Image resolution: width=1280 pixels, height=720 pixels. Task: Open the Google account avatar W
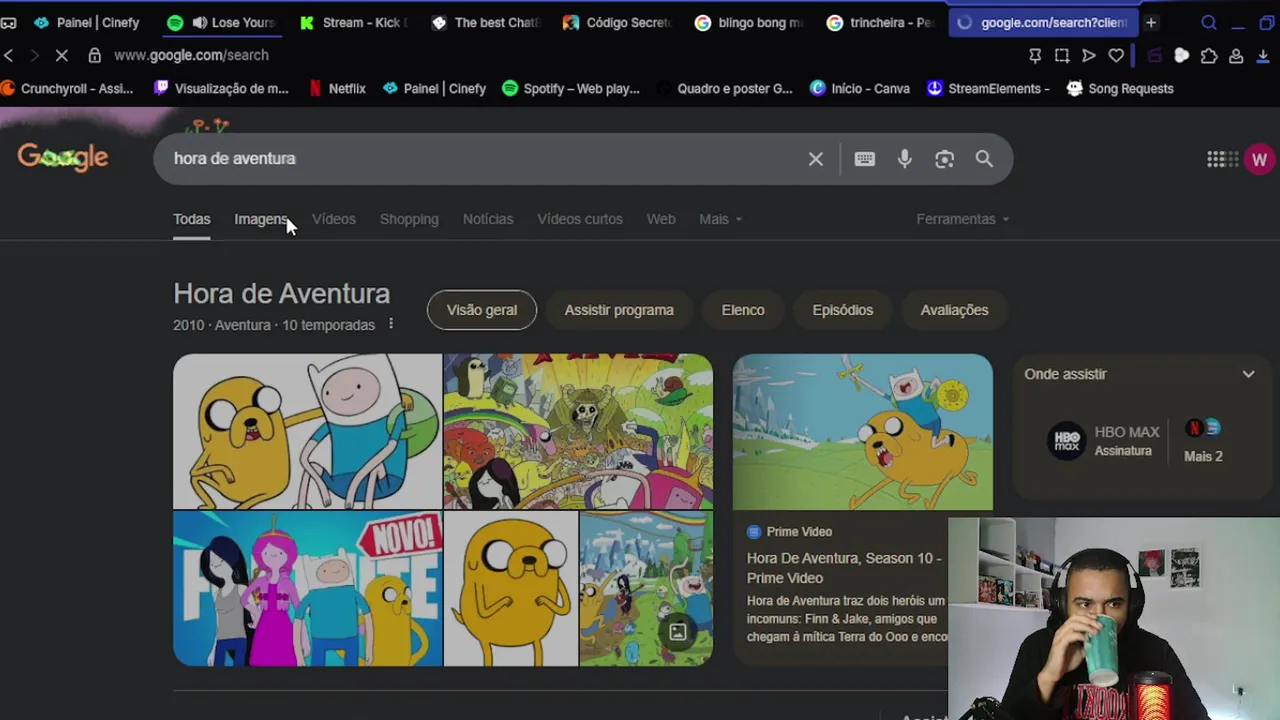coord(1259,159)
